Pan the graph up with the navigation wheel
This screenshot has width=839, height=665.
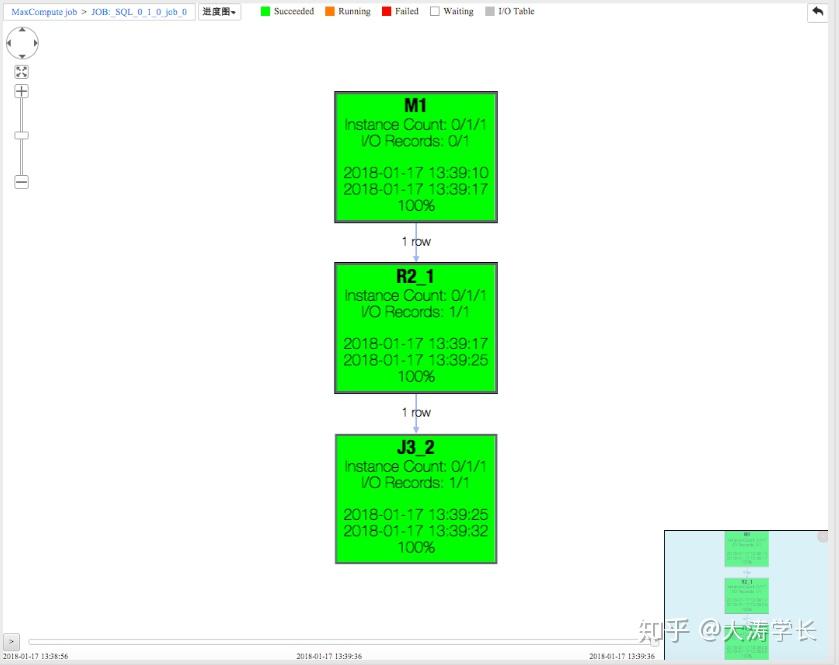click(x=22, y=30)
